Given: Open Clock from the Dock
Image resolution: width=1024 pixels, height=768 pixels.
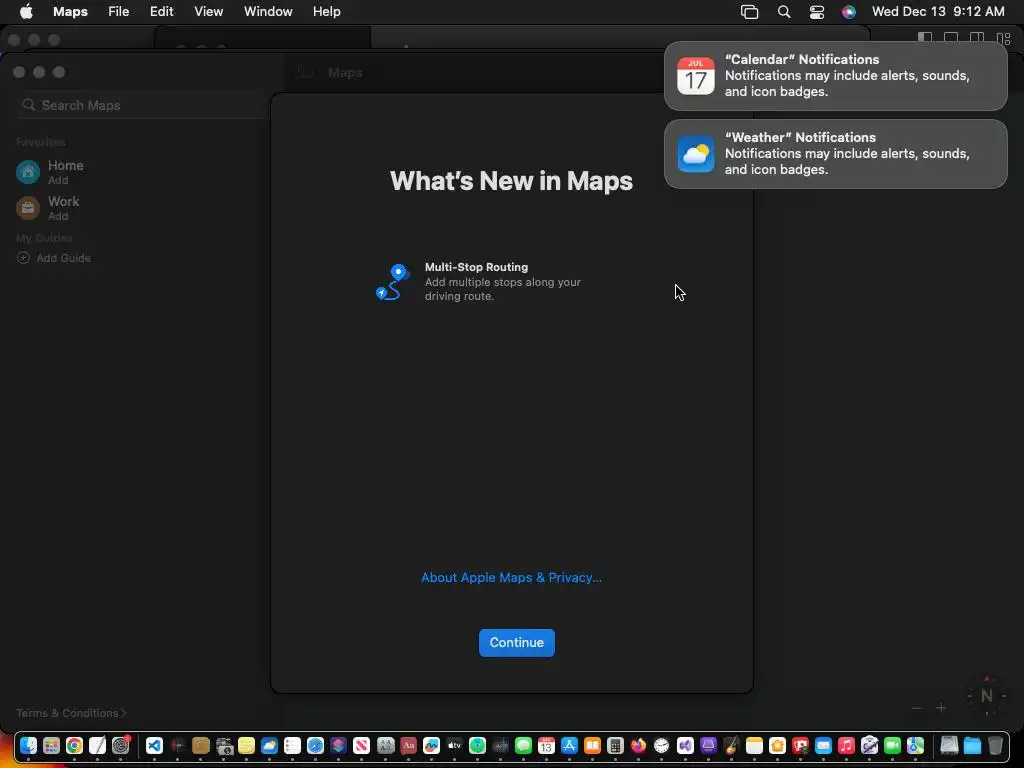Looking at the screenshot, I should click(x=662, y=745).
